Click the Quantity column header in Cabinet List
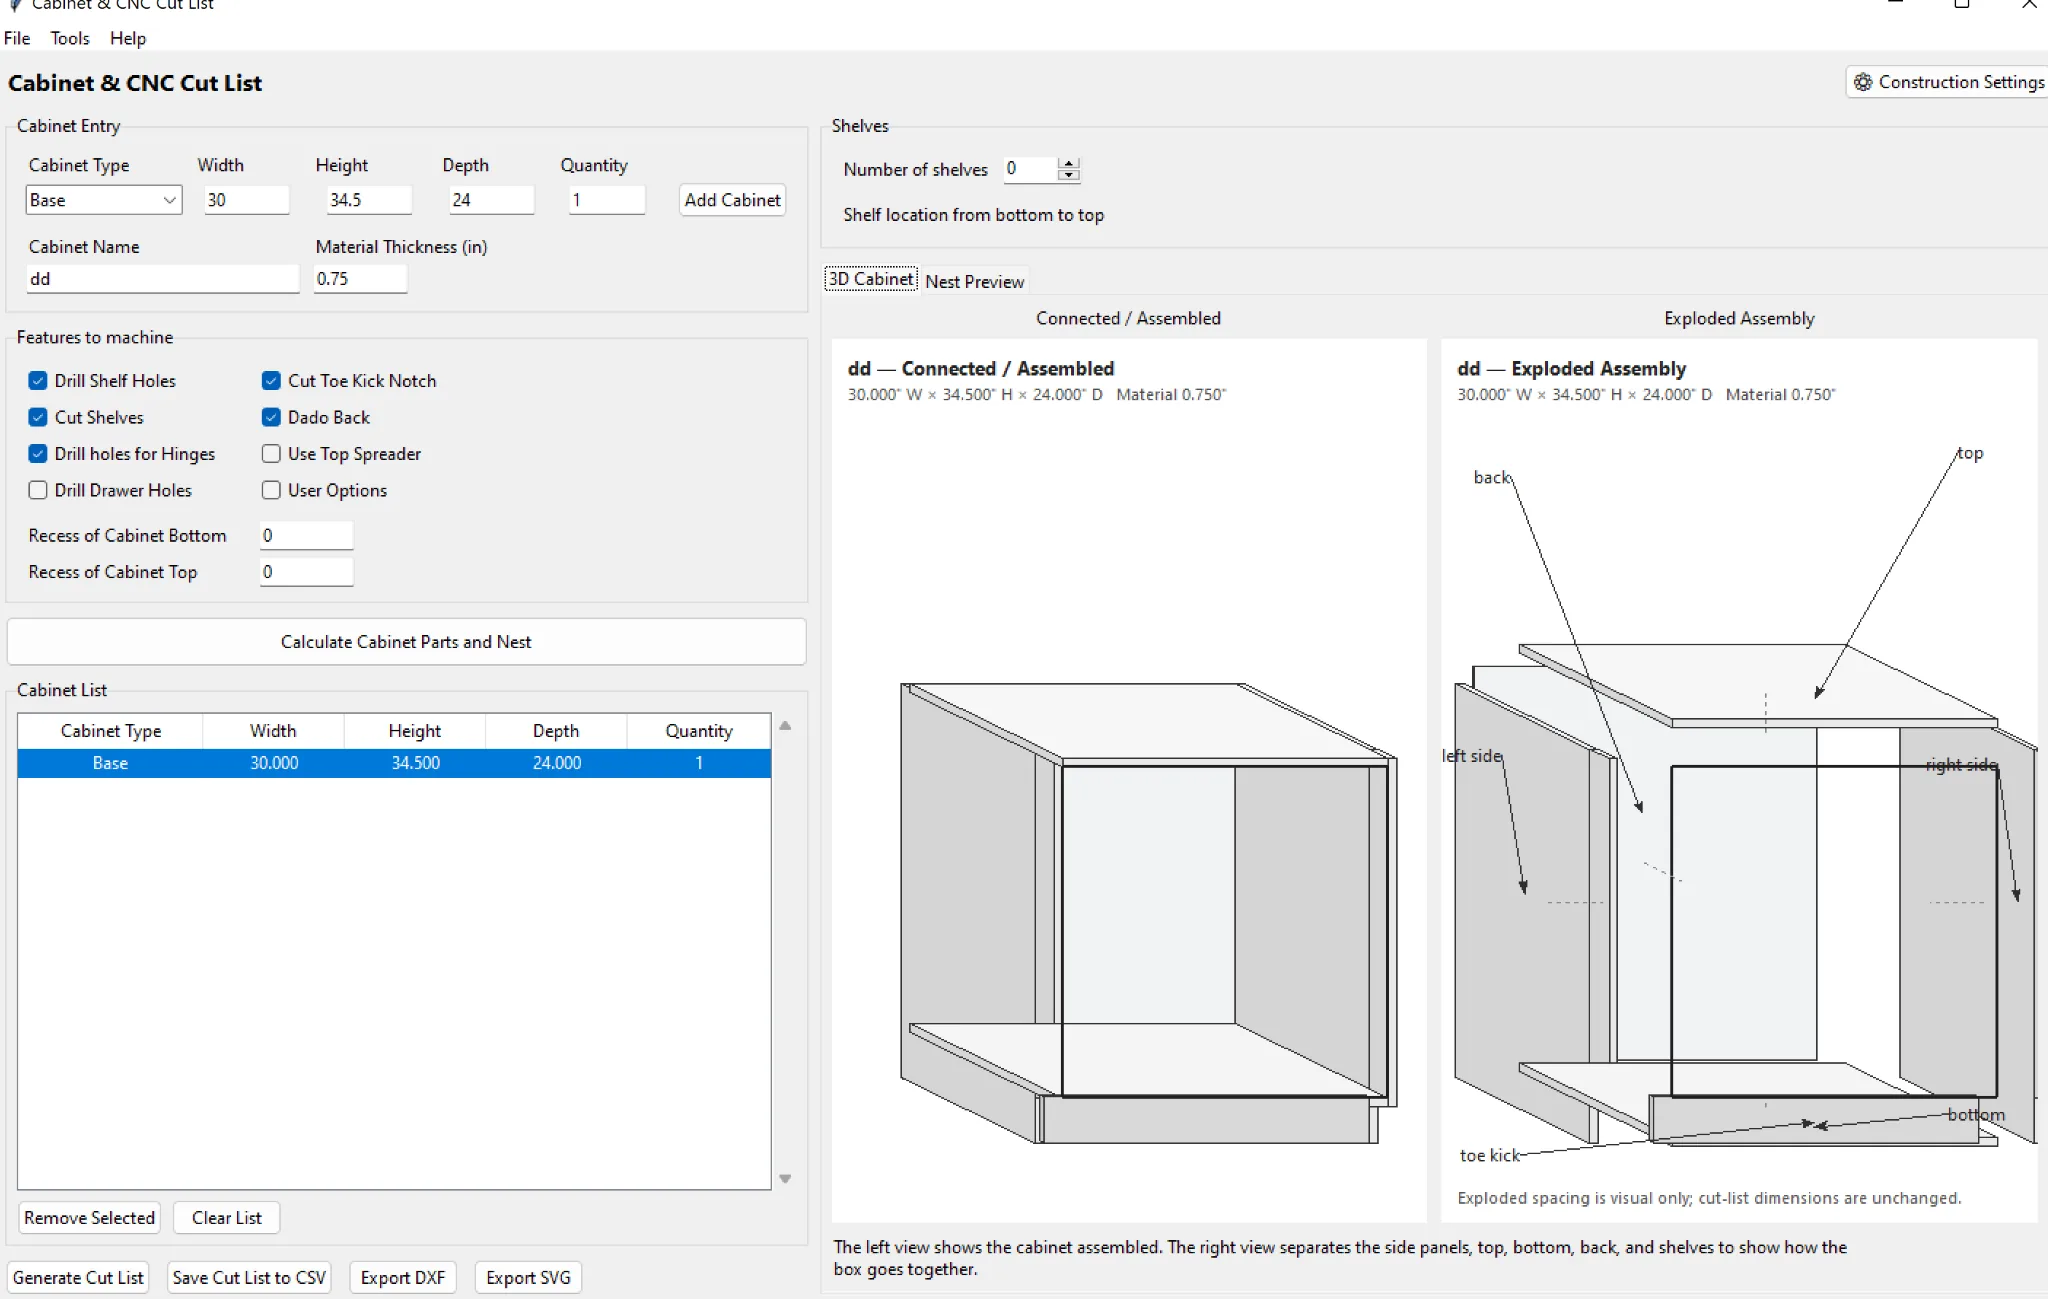Screen dimensions: 2048x1299 click(698, 731)
